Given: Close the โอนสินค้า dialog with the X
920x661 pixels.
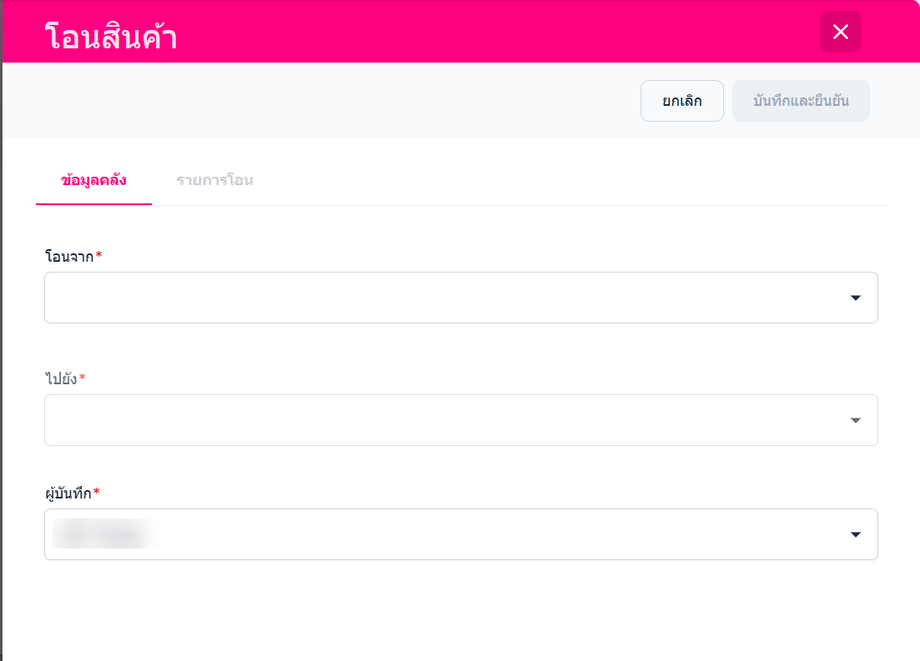Looking at the screenshot, I should [x=840, y=32].
